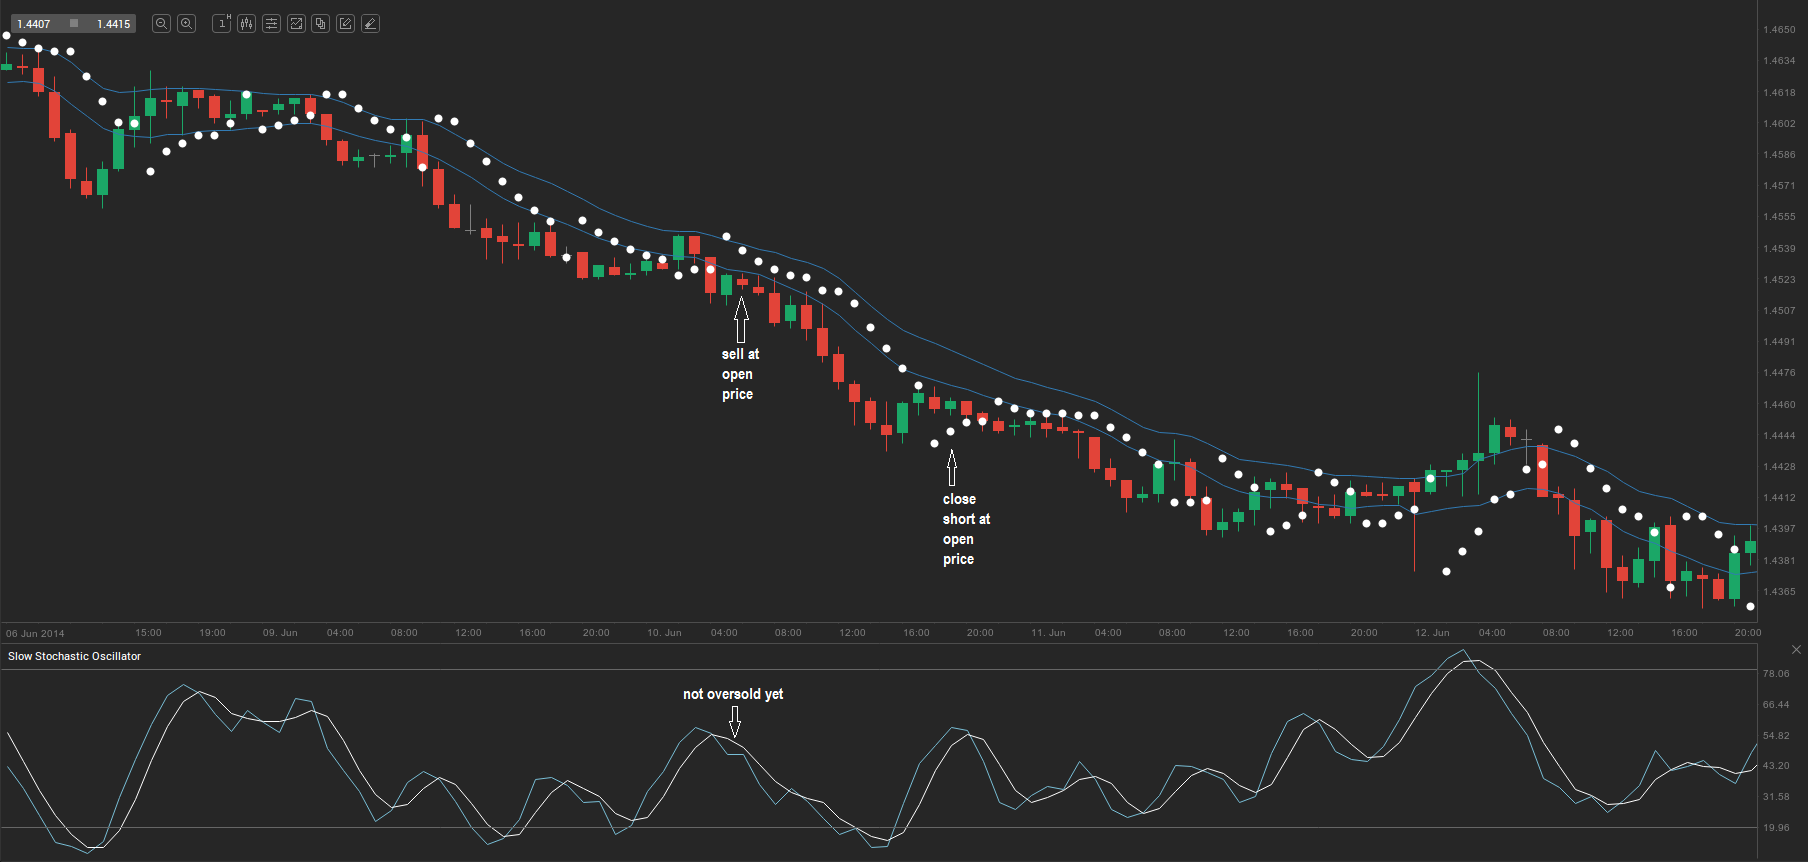Select the drawing pencil edit icon
Image resolution: width=1808 pixels, height=862 pixels.
[345, 24]
